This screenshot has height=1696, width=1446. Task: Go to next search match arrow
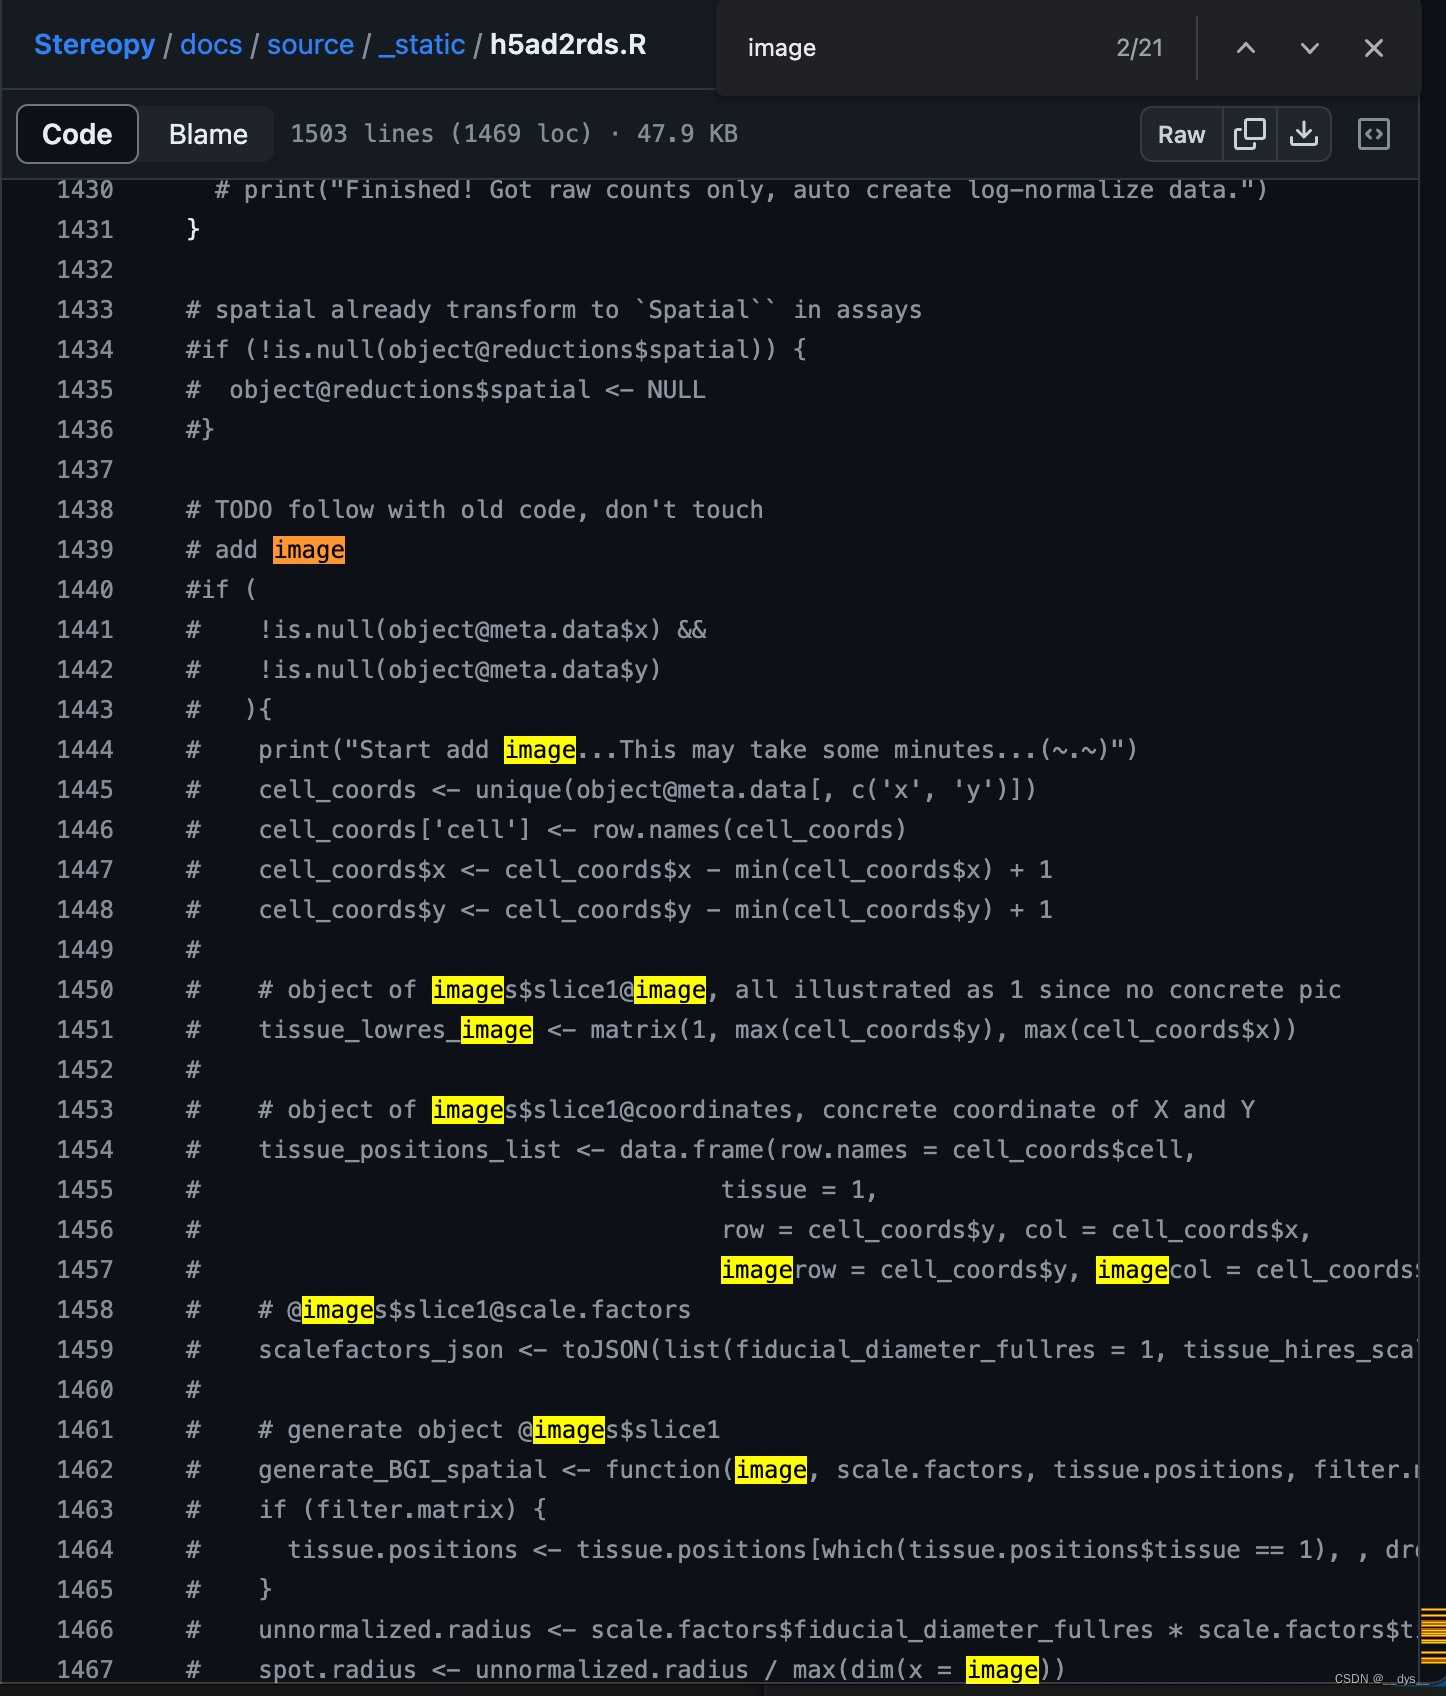point(1309,48)
